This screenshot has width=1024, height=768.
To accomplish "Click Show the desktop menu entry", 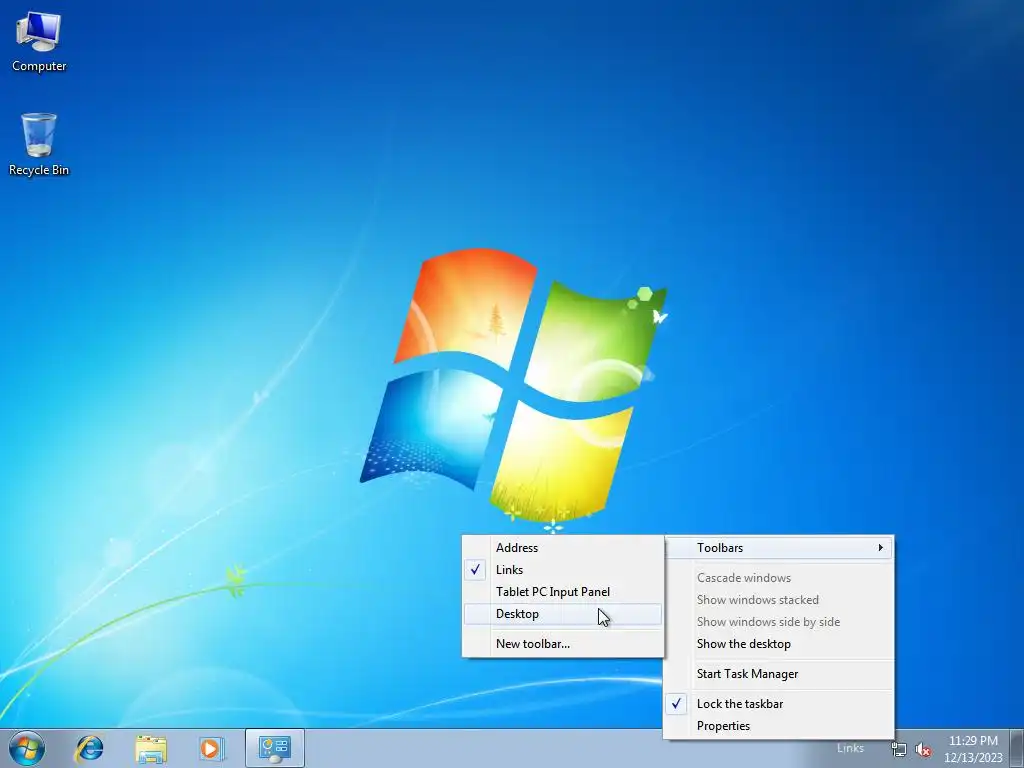I will pyautogui.click(x=778, y=644).
